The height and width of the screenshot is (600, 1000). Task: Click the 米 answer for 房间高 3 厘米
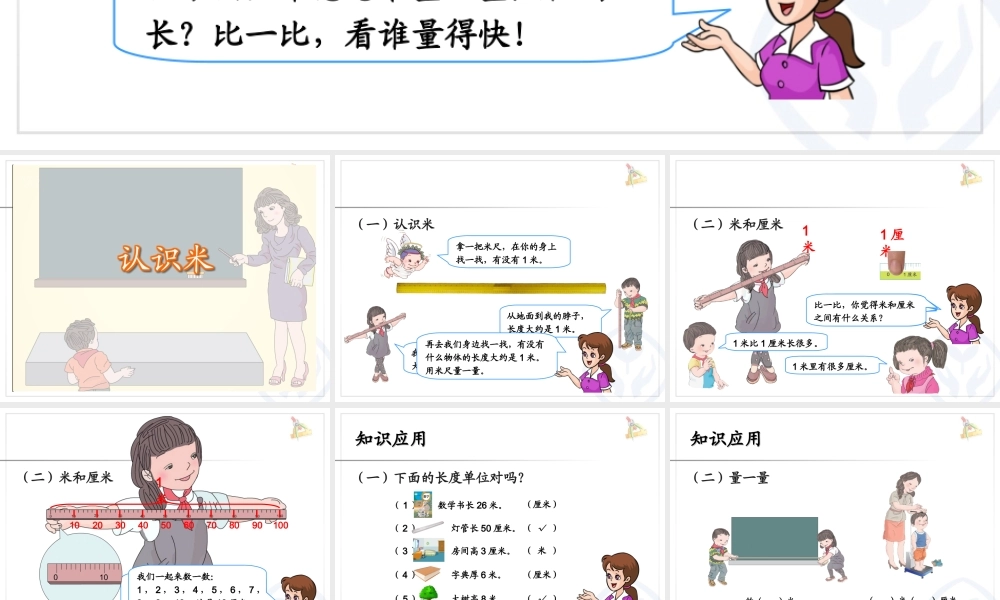[x=543, y=550]
